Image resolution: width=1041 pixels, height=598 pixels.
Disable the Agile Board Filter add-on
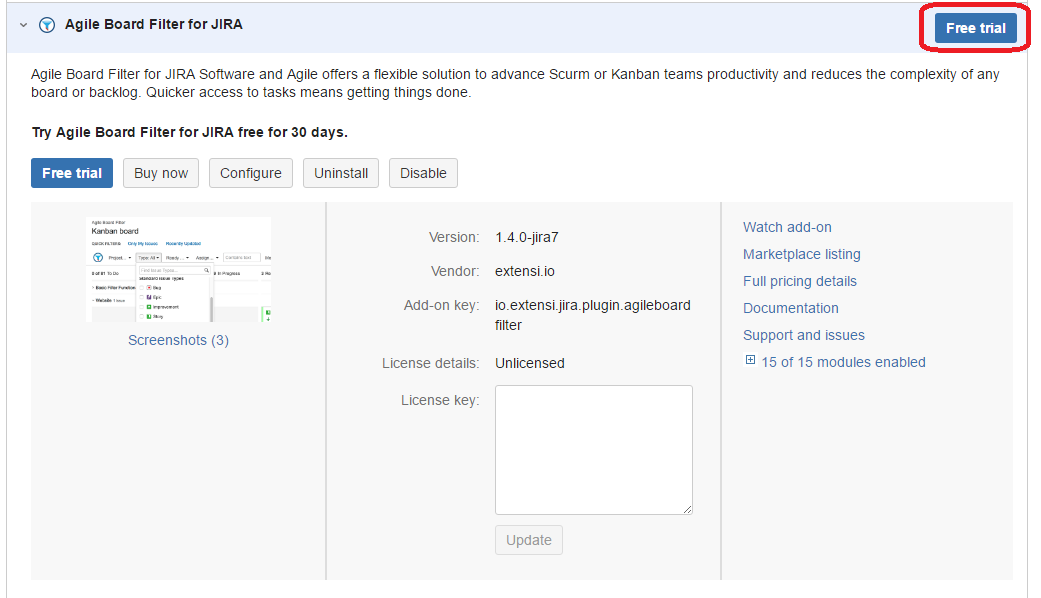(423, 173)
